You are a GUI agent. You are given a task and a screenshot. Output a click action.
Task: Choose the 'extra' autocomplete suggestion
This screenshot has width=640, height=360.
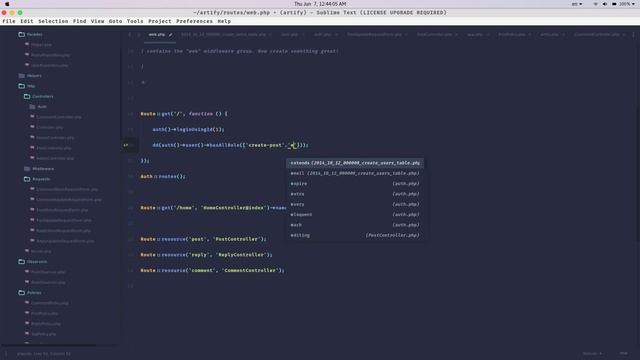click(x=355, y=194)
